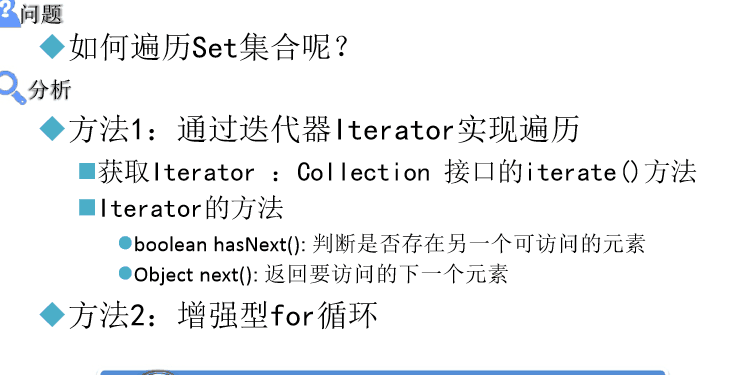Click the blue banner at bottom edge
Screen dimensions: 756x375
pos(382,373)
